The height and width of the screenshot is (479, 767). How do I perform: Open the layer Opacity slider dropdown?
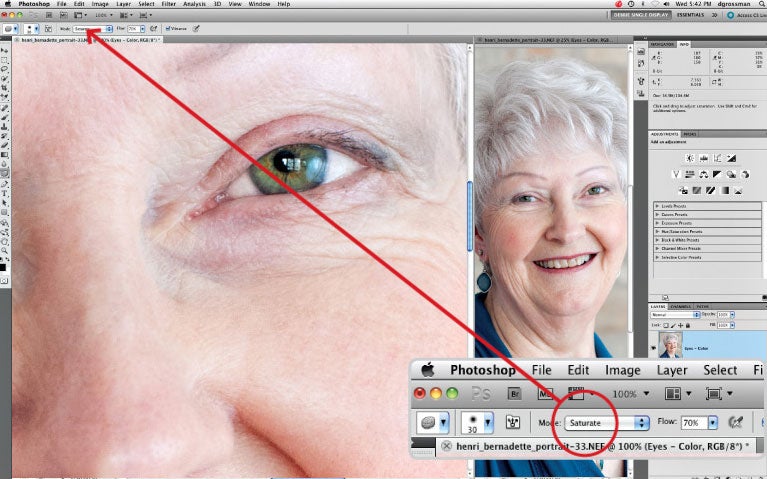click(732, 315)
